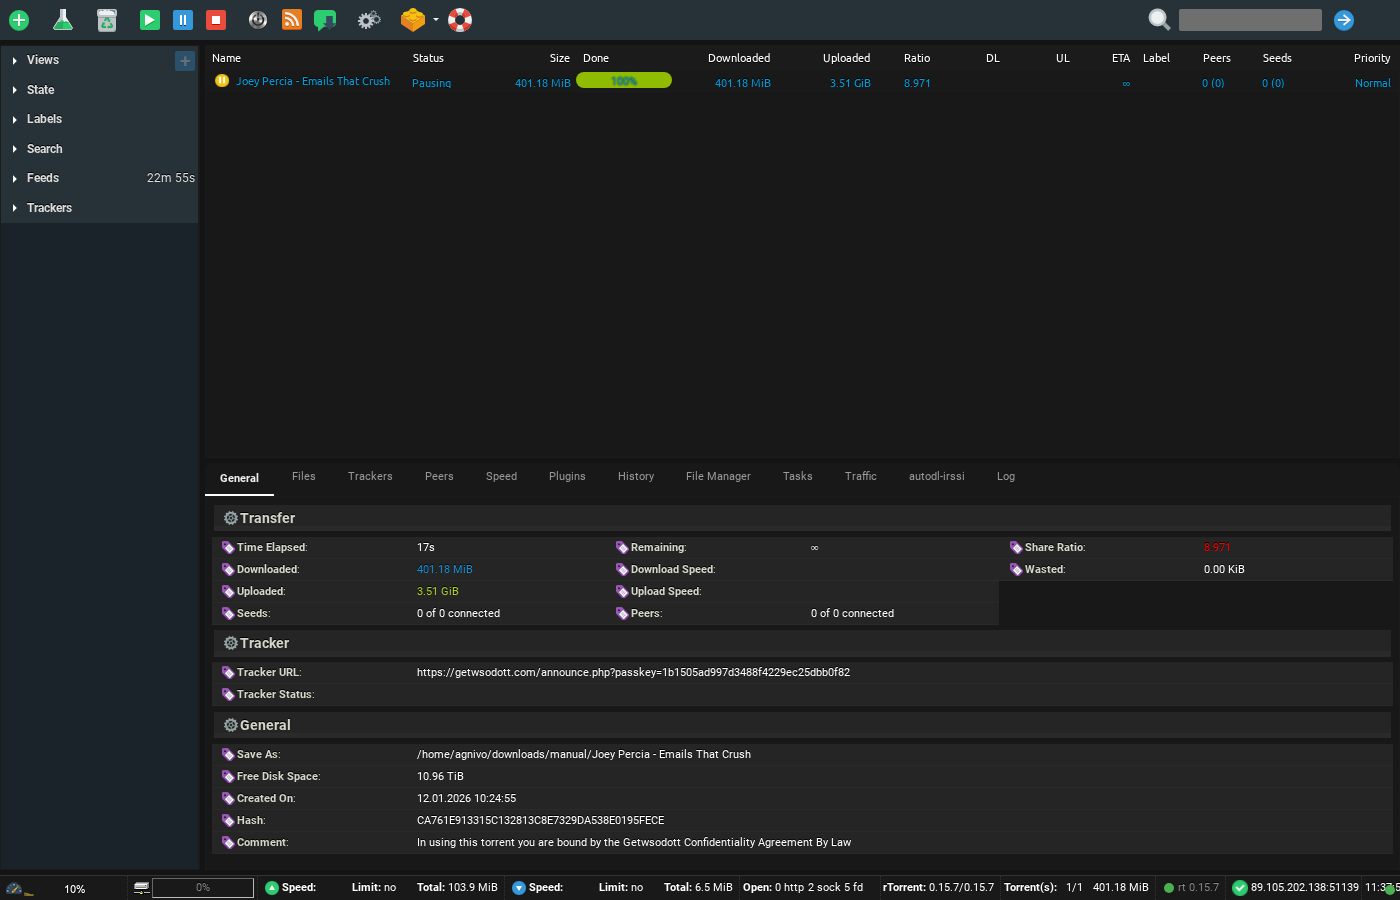The height and width of the screenshot is (900, 1400).
Task: Click inside the search input field
Action: click(1250, 20)
